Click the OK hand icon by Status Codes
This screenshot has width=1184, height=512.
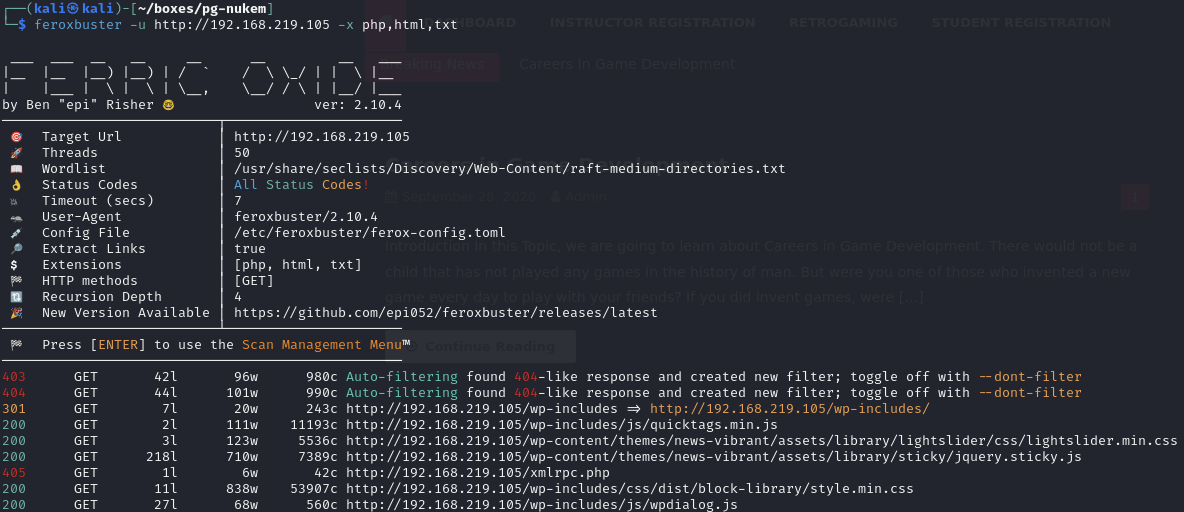(16, 185)
